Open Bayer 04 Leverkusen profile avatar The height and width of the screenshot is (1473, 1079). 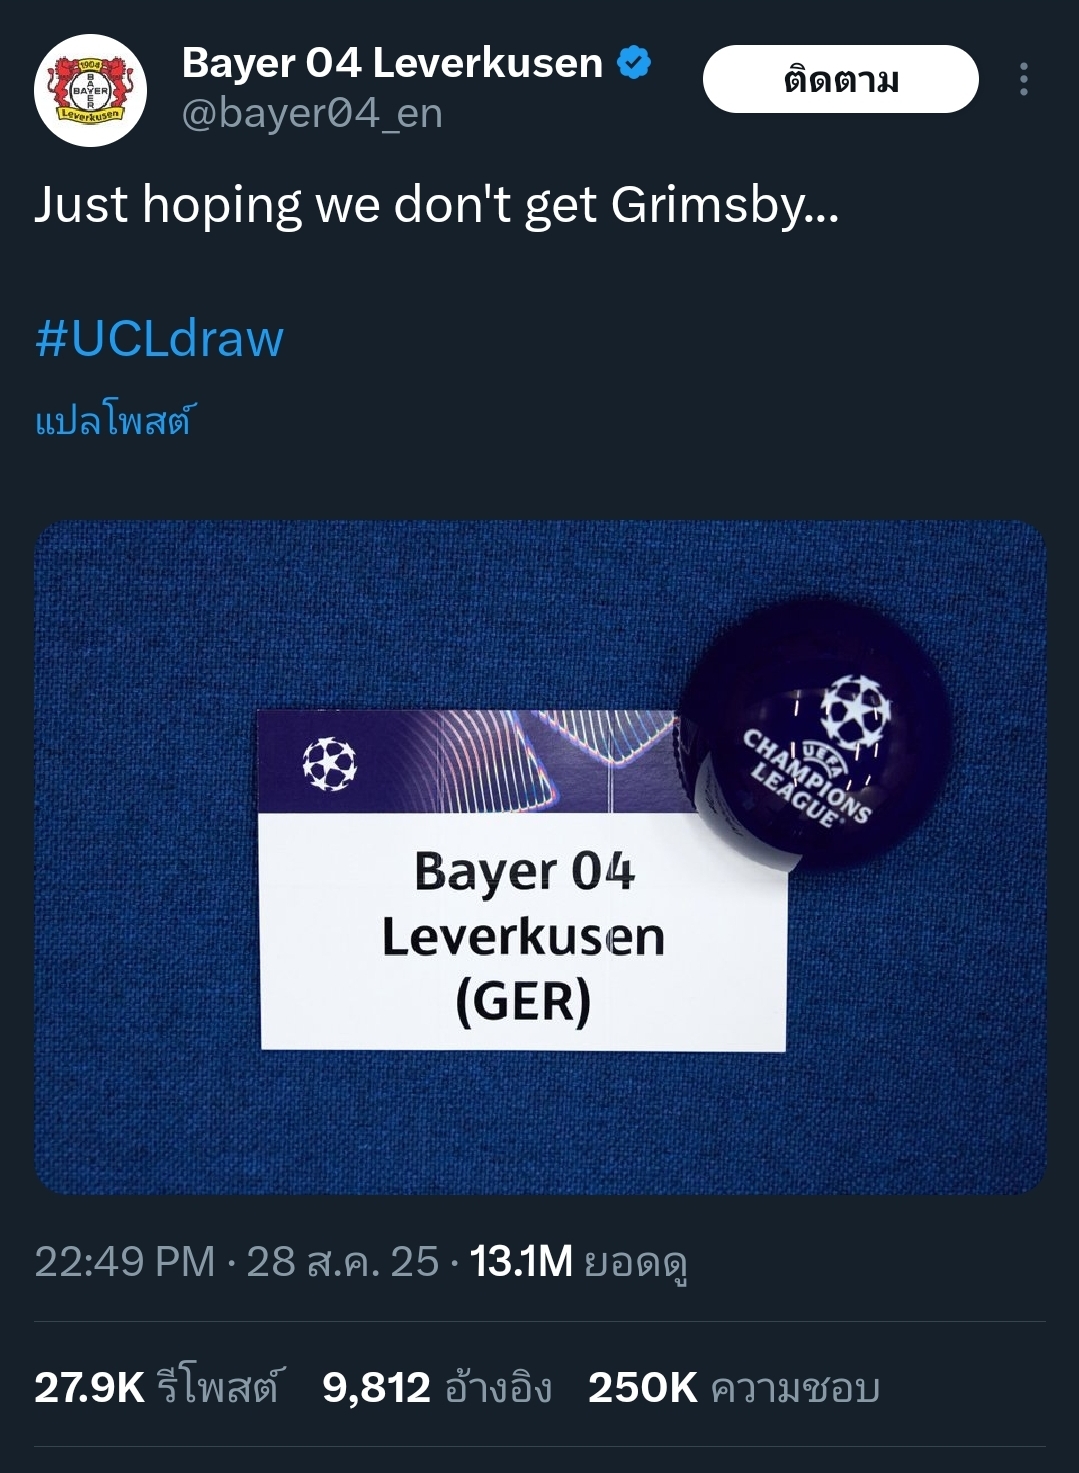click(x=91, y=91)
